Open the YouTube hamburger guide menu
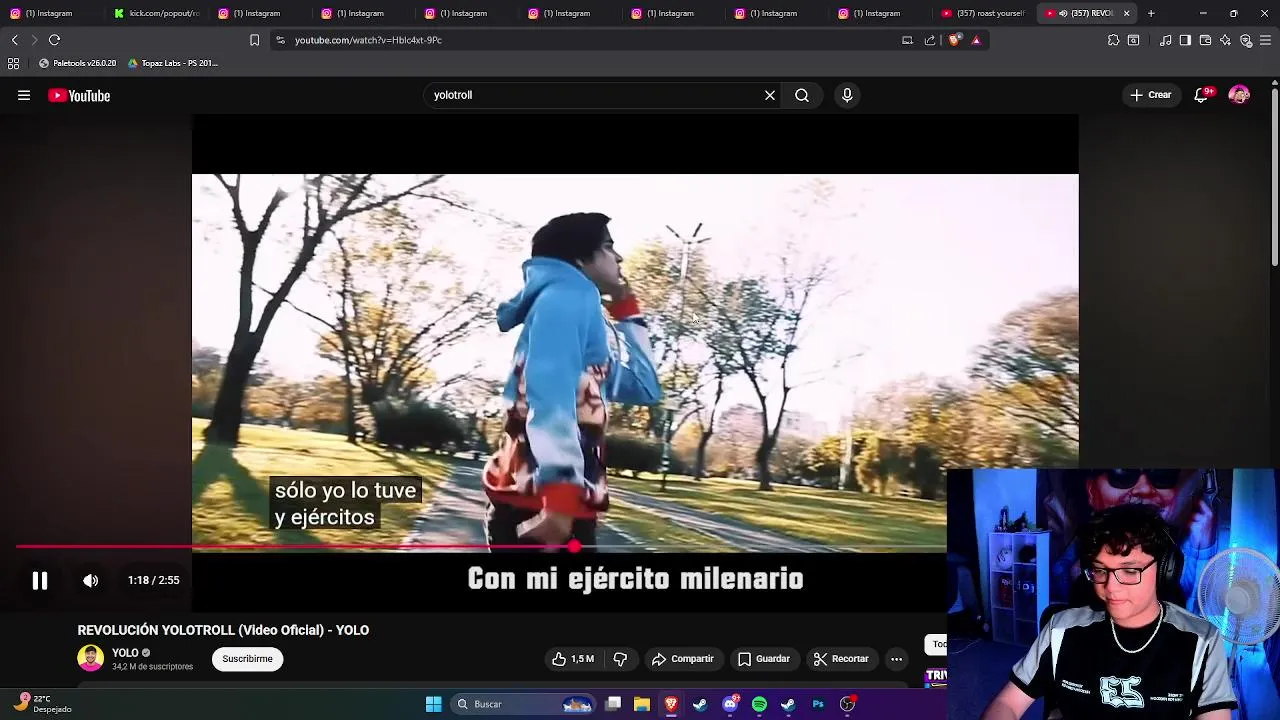 (24, 96)
